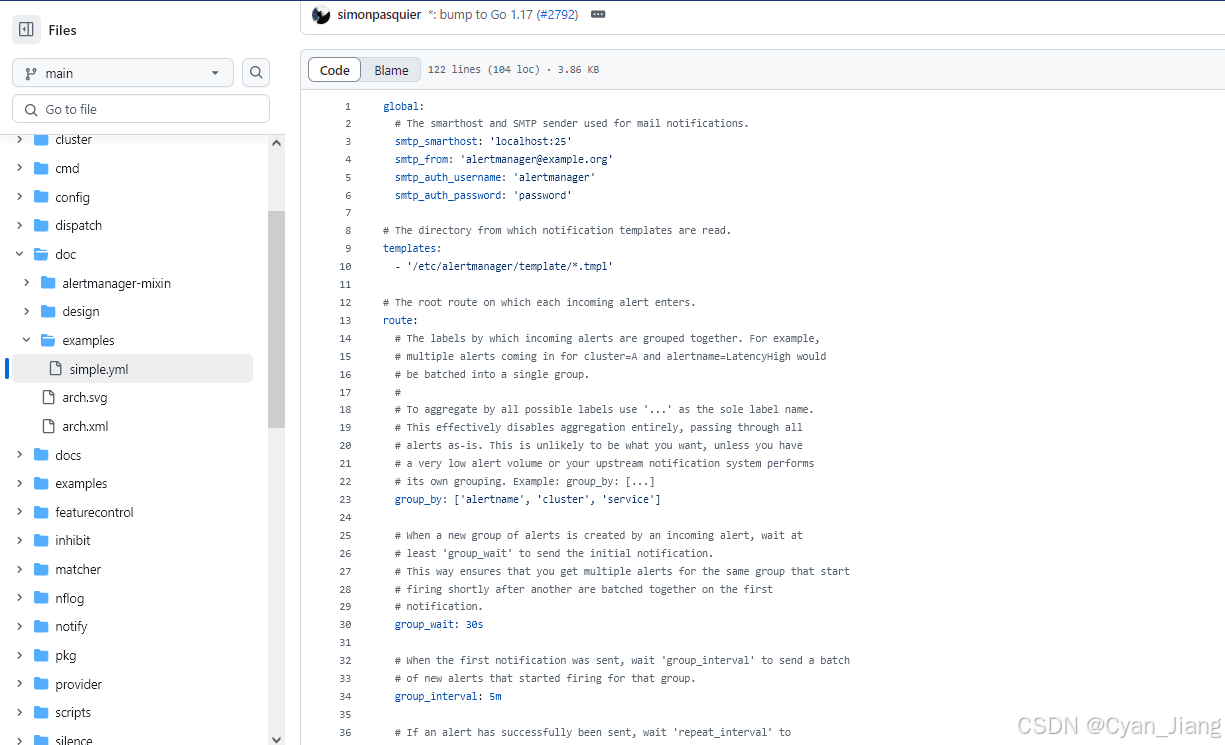Select the config folder icon

[41, 197]
